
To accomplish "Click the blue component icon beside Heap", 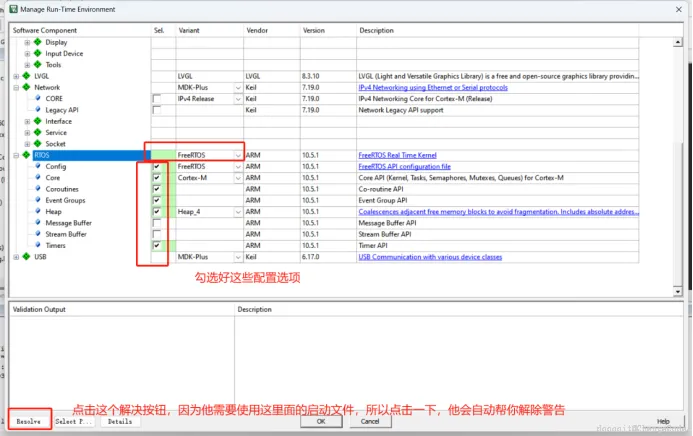I will pos(38,211).
